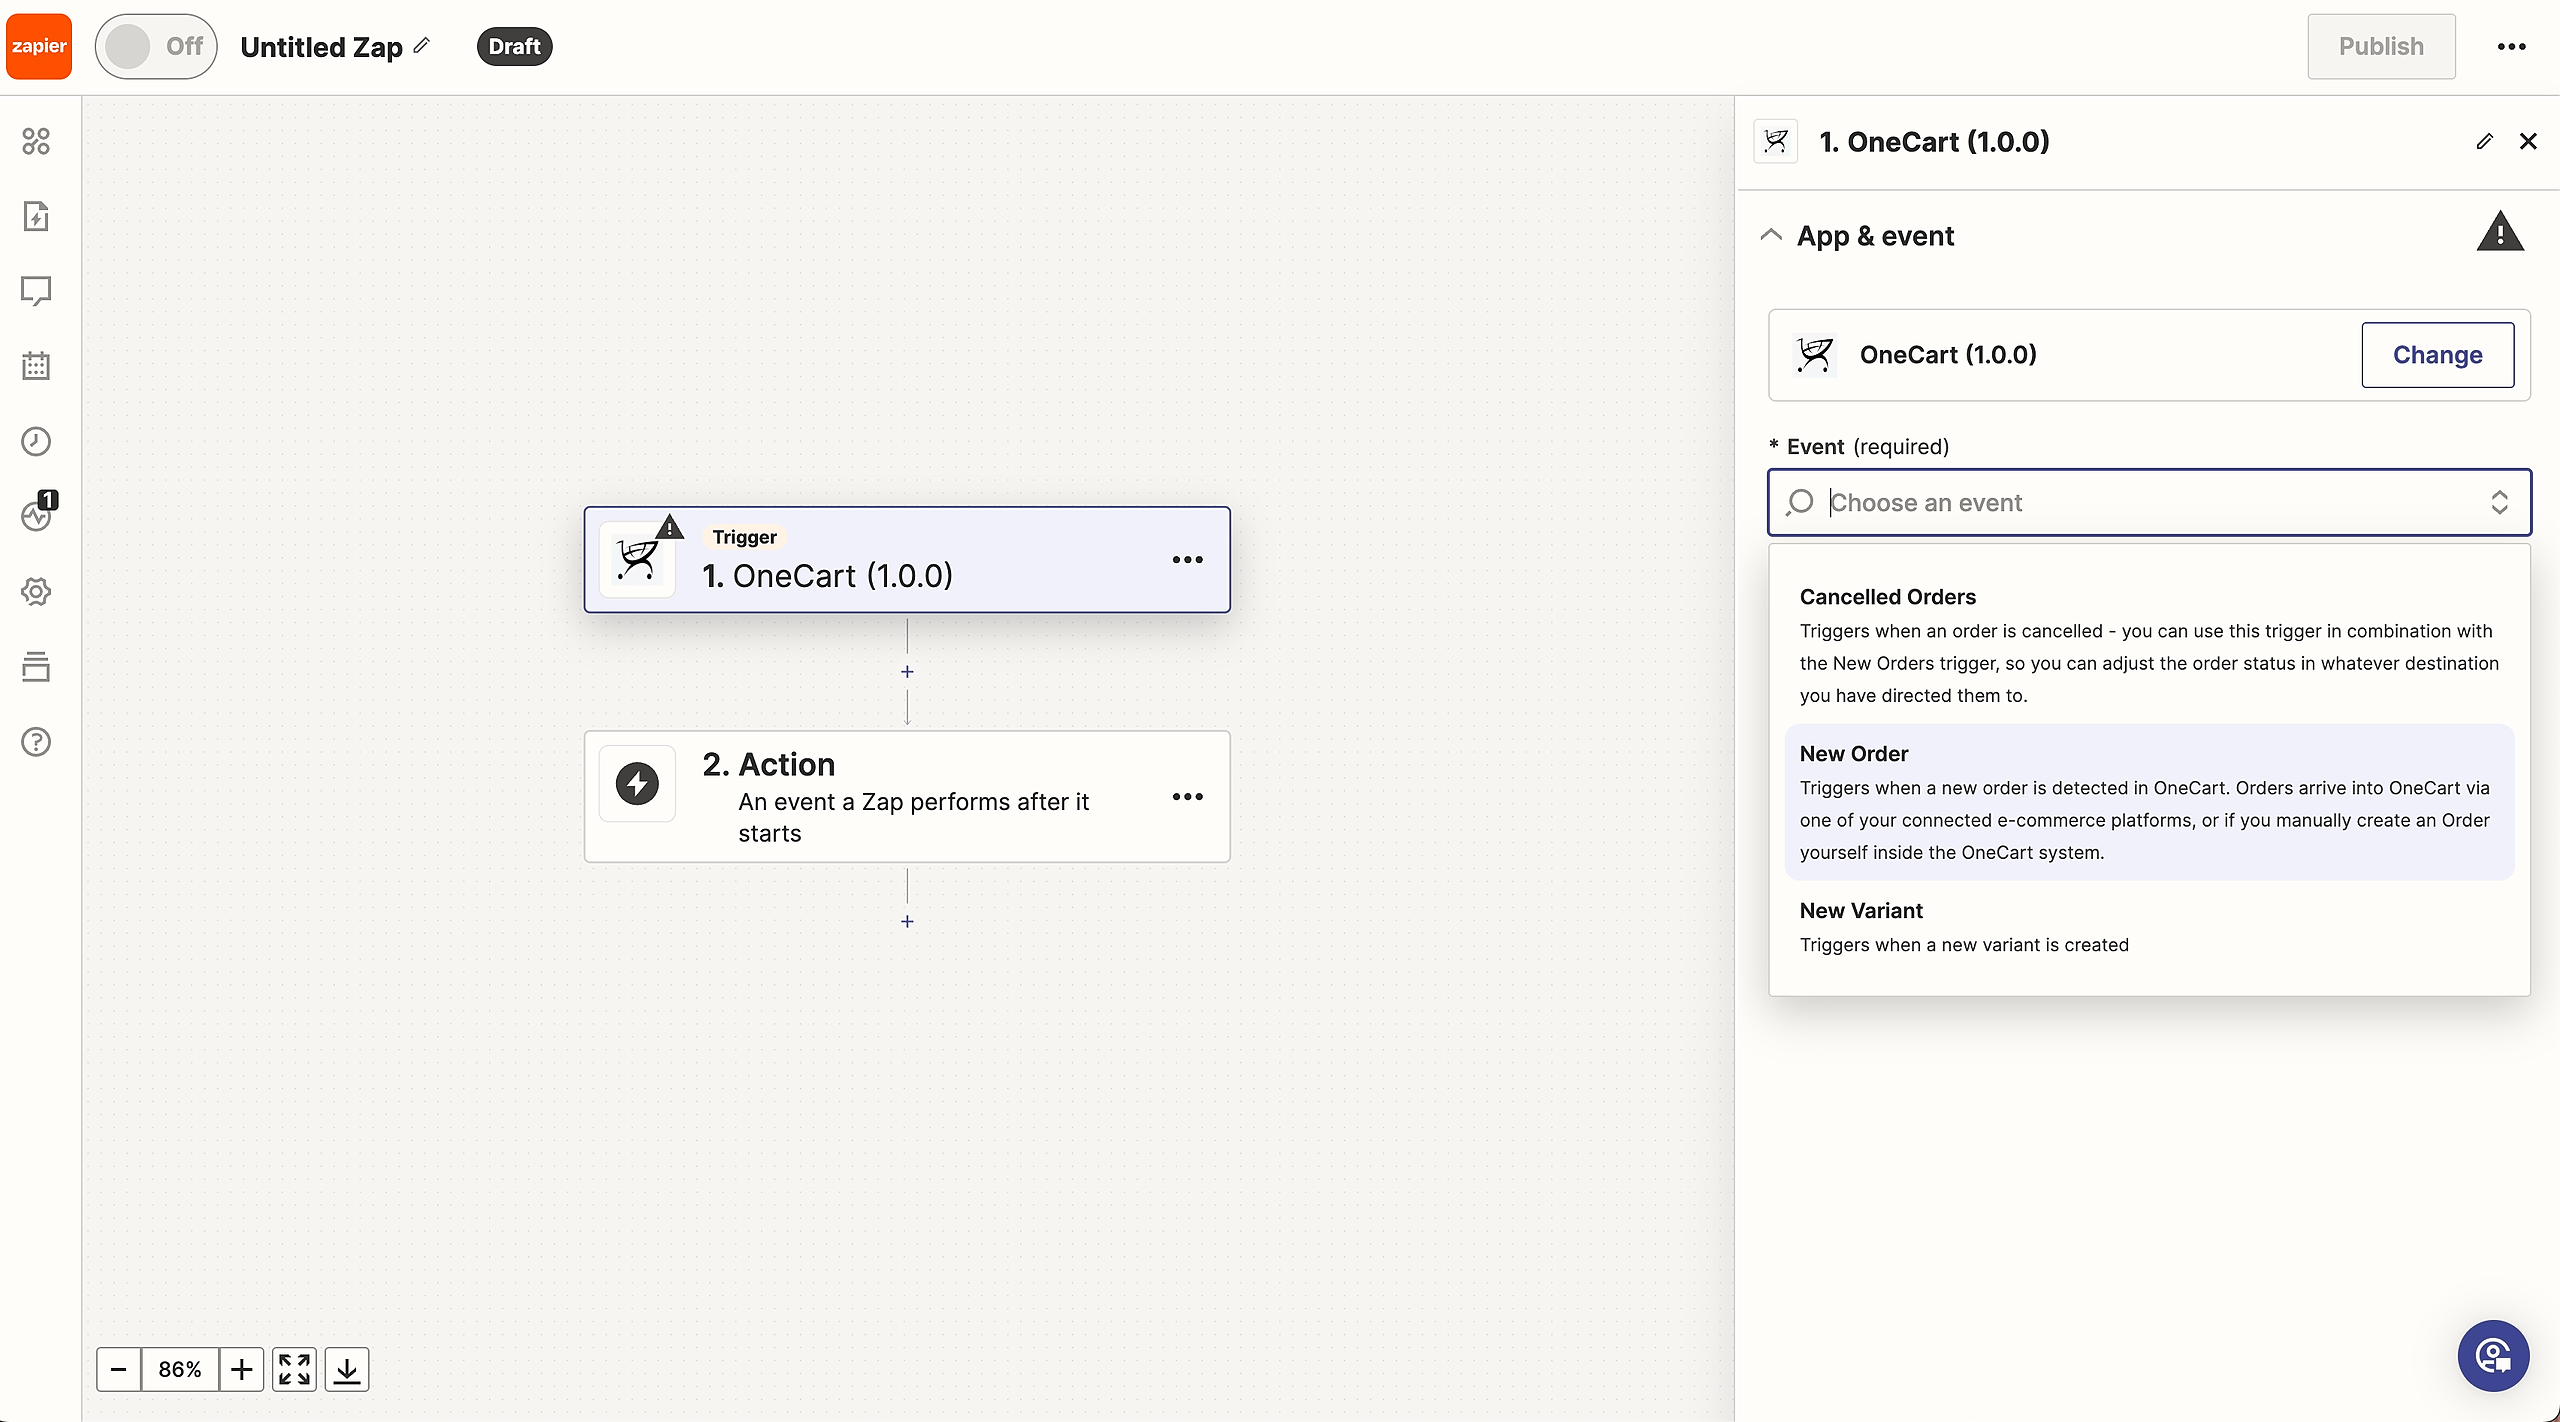Viewport: 2560px width, 1422px height.
Task: Open the help question mark icon
Action: click(x=36, y=742)
